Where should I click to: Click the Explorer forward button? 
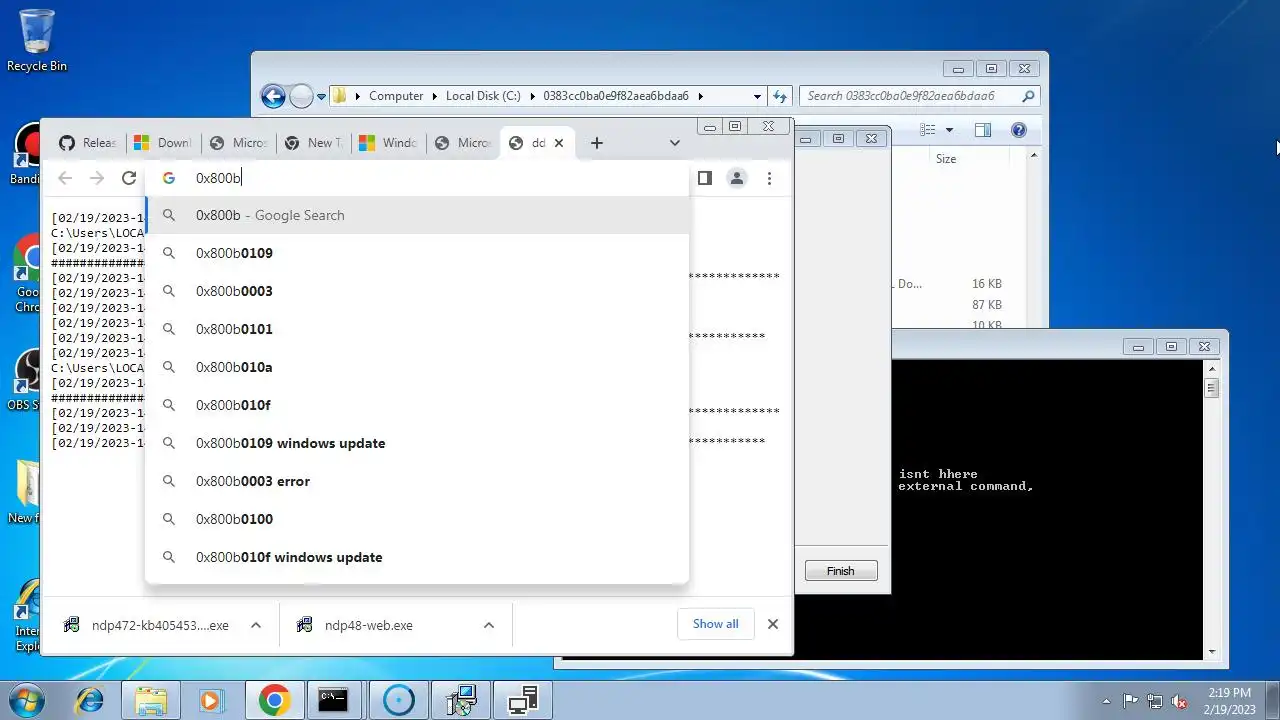pyautogui.click(x=301, y=96)
